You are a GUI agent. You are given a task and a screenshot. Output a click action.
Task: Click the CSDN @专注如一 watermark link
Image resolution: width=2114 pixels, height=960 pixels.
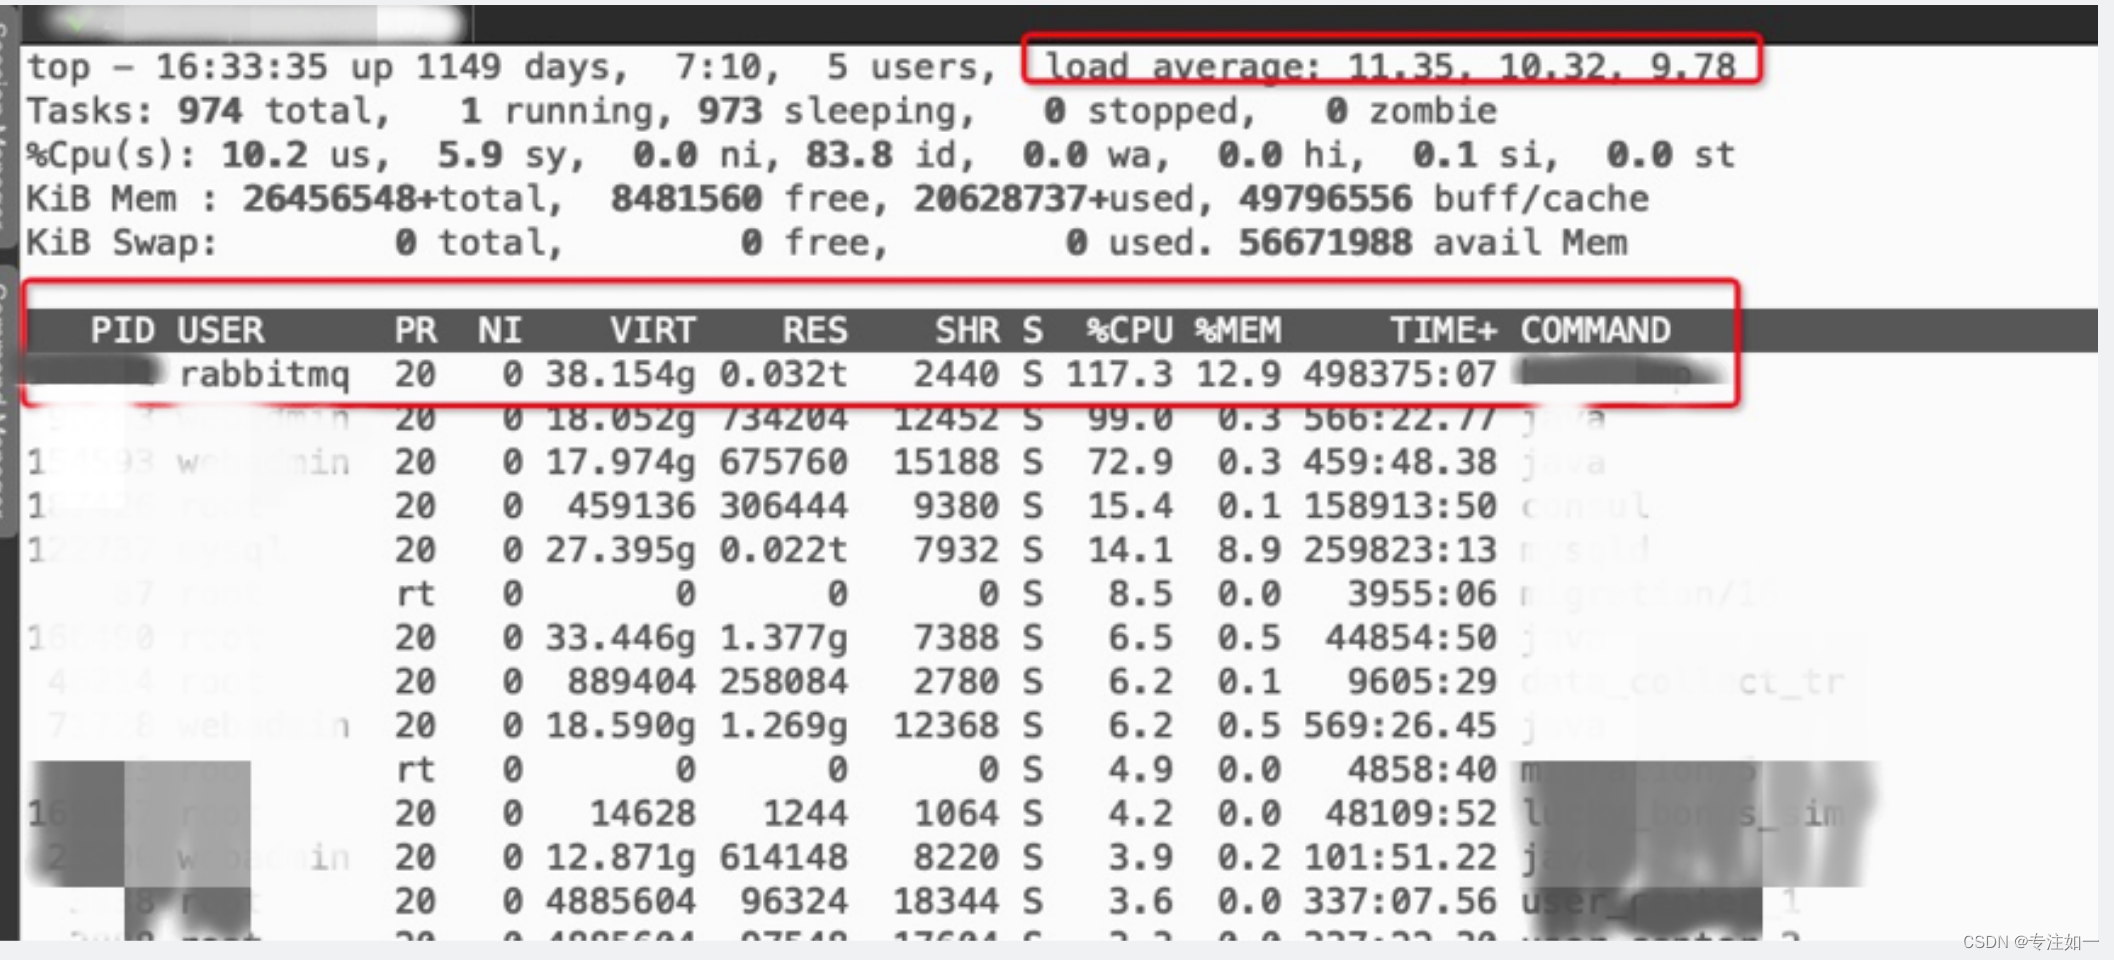click(x=2000, y=943)
